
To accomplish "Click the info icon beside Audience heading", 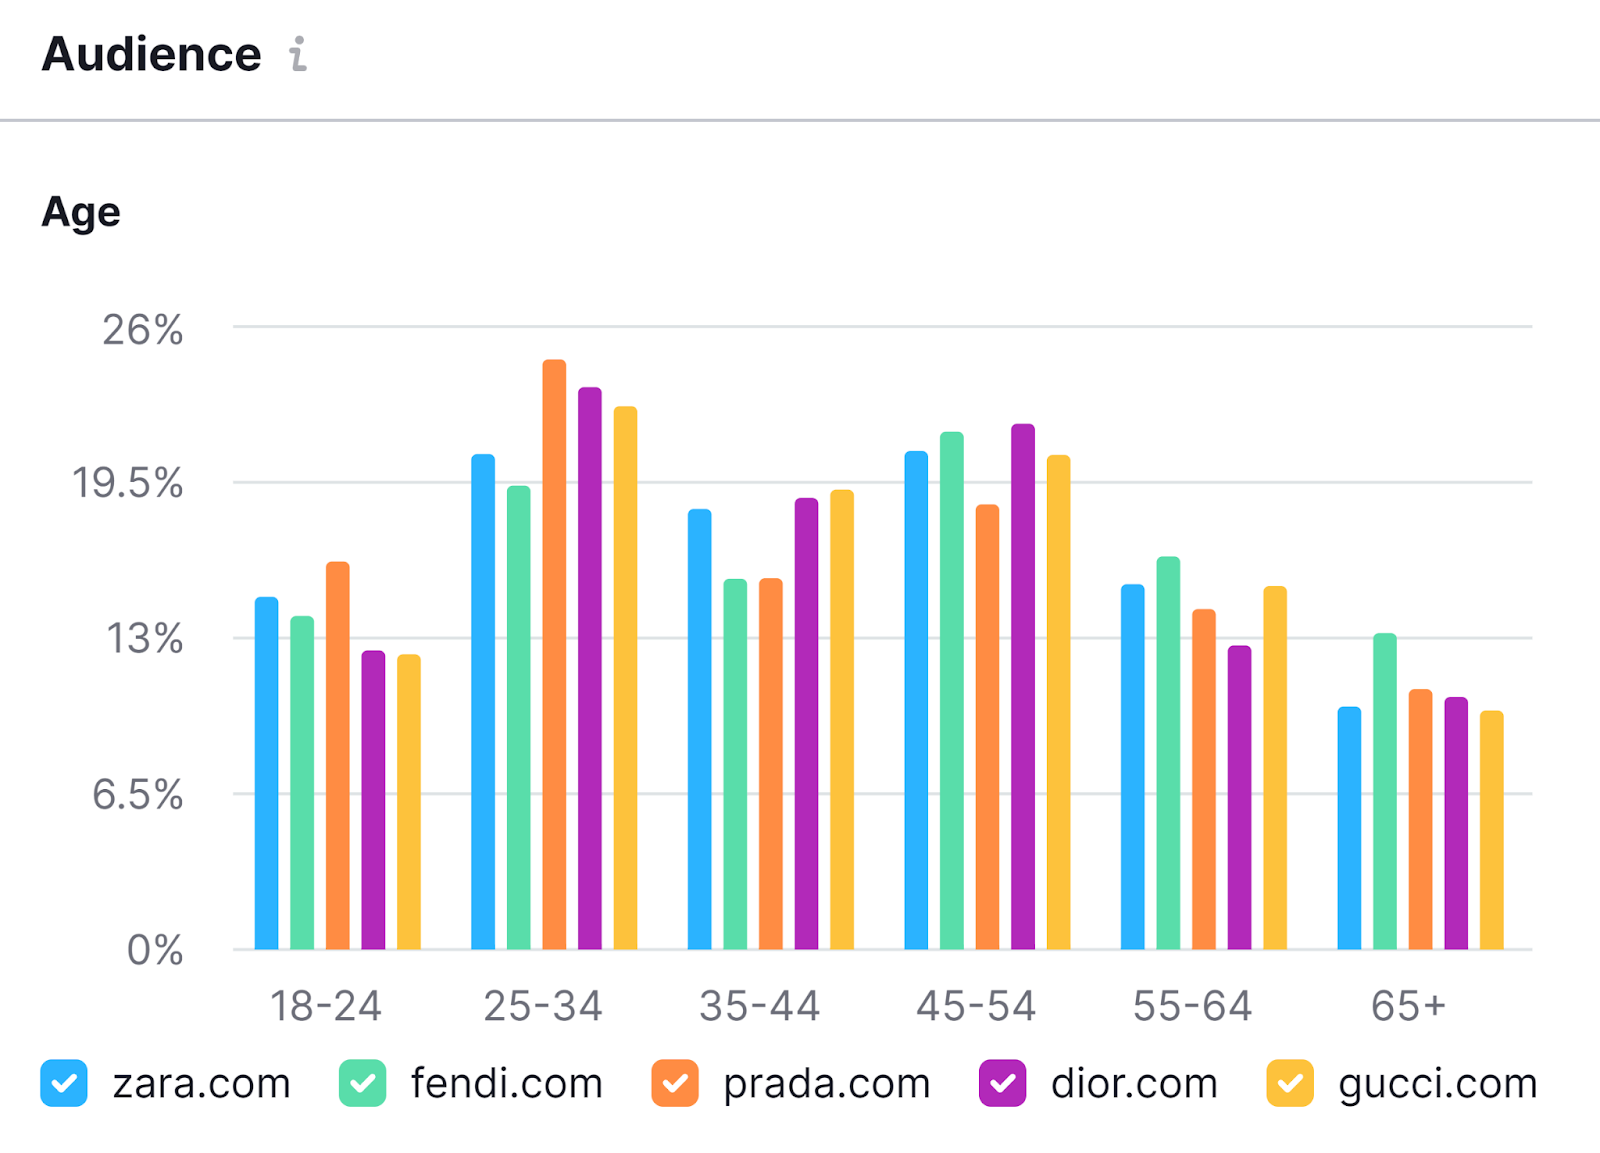I will 297,54.
